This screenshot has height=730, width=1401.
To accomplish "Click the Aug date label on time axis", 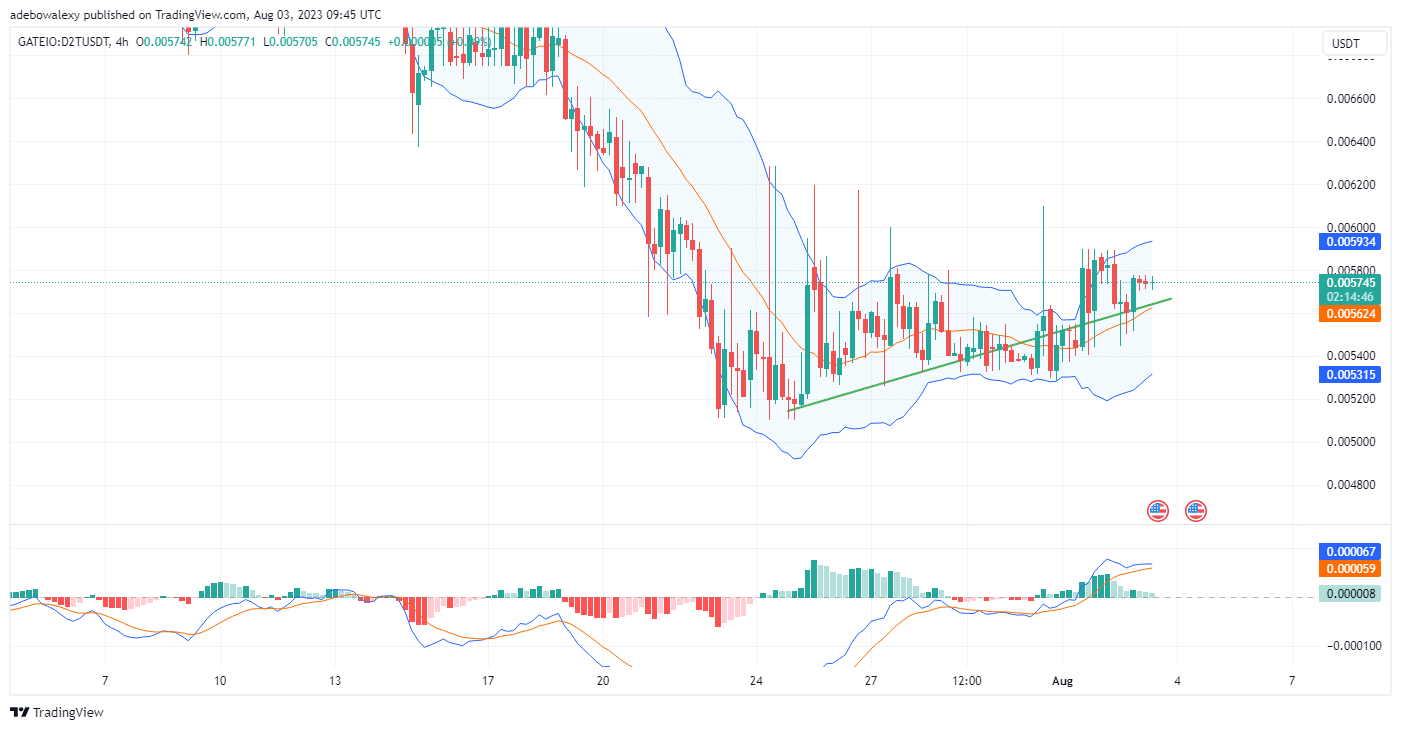I will (x=1063, y=681).
